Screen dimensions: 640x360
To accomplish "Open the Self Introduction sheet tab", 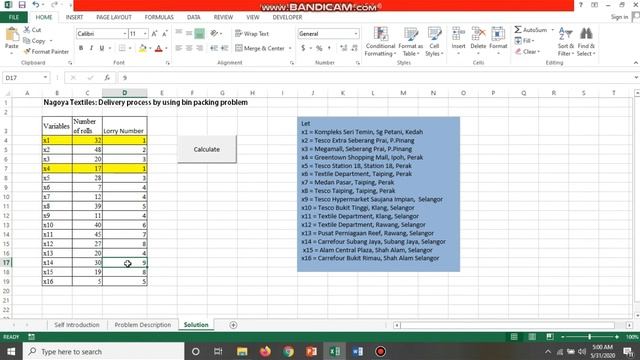I will [77, 325].
